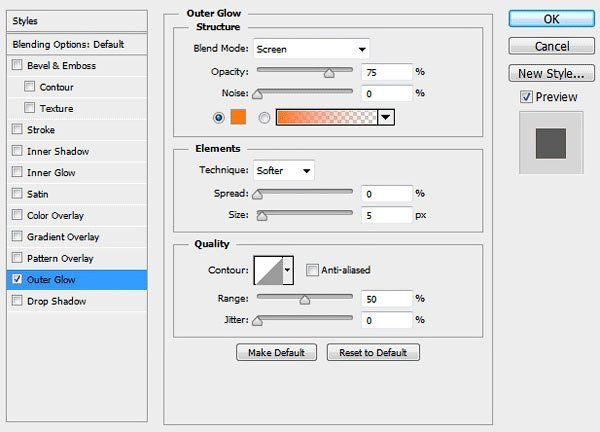Enable the Anti-aliased checkbox
600x432 pixels.
pyautogui.click(x=311, y=270)
